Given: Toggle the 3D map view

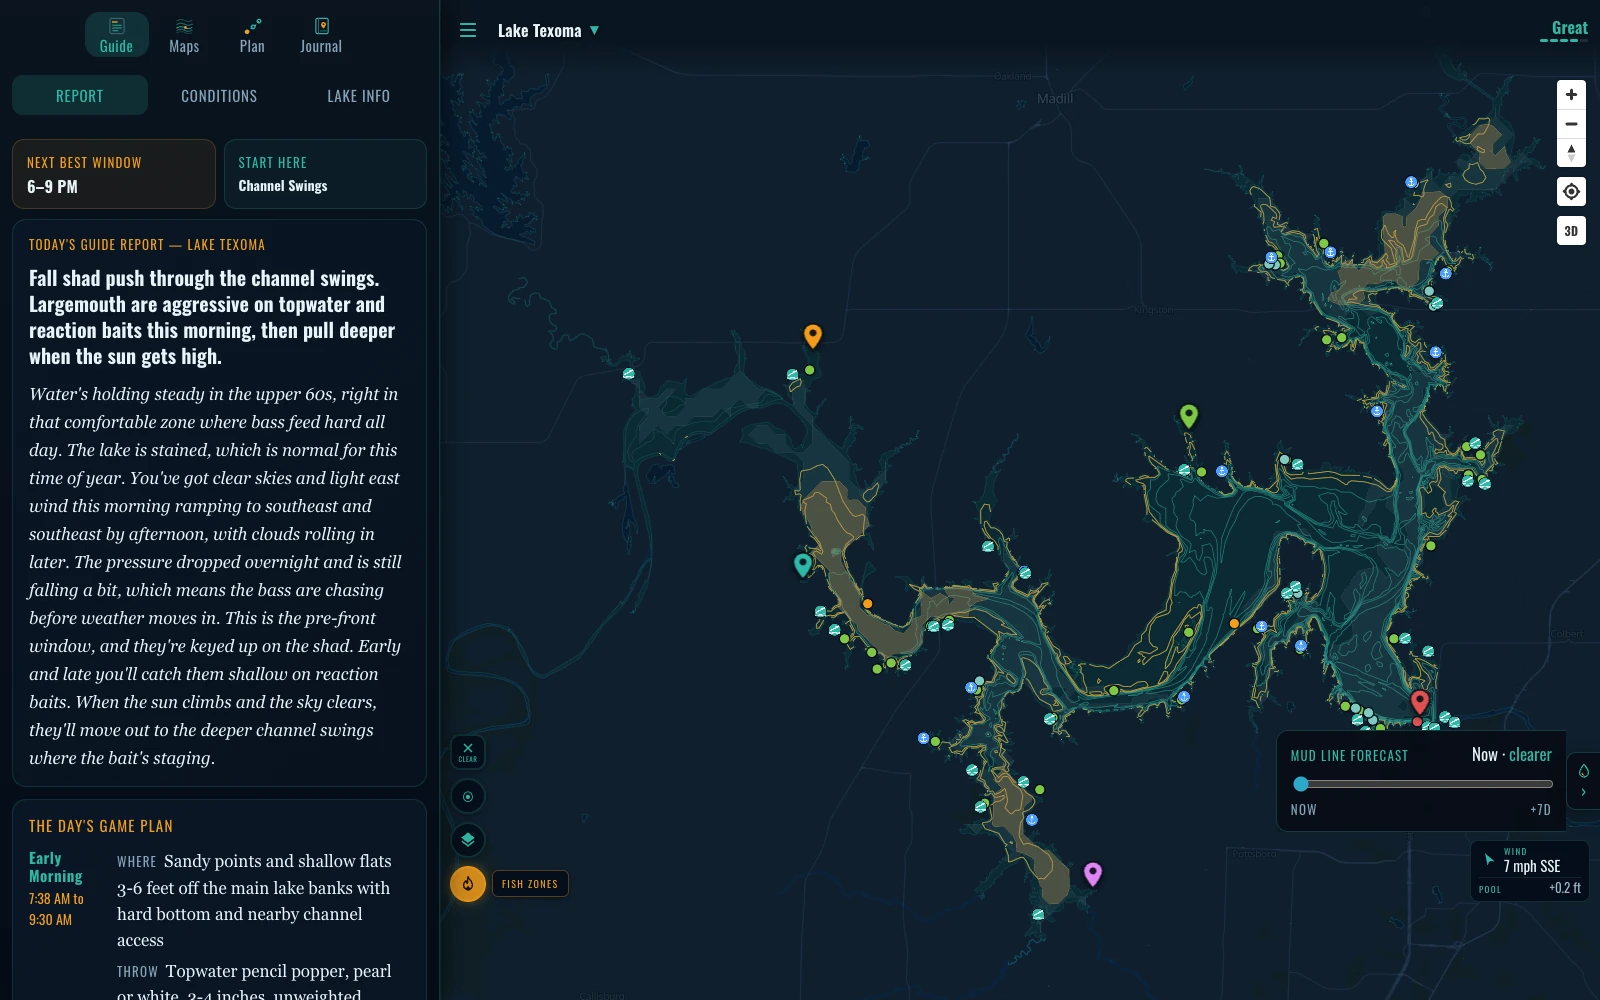Looking at the screenshot, I should point(1571,231).
